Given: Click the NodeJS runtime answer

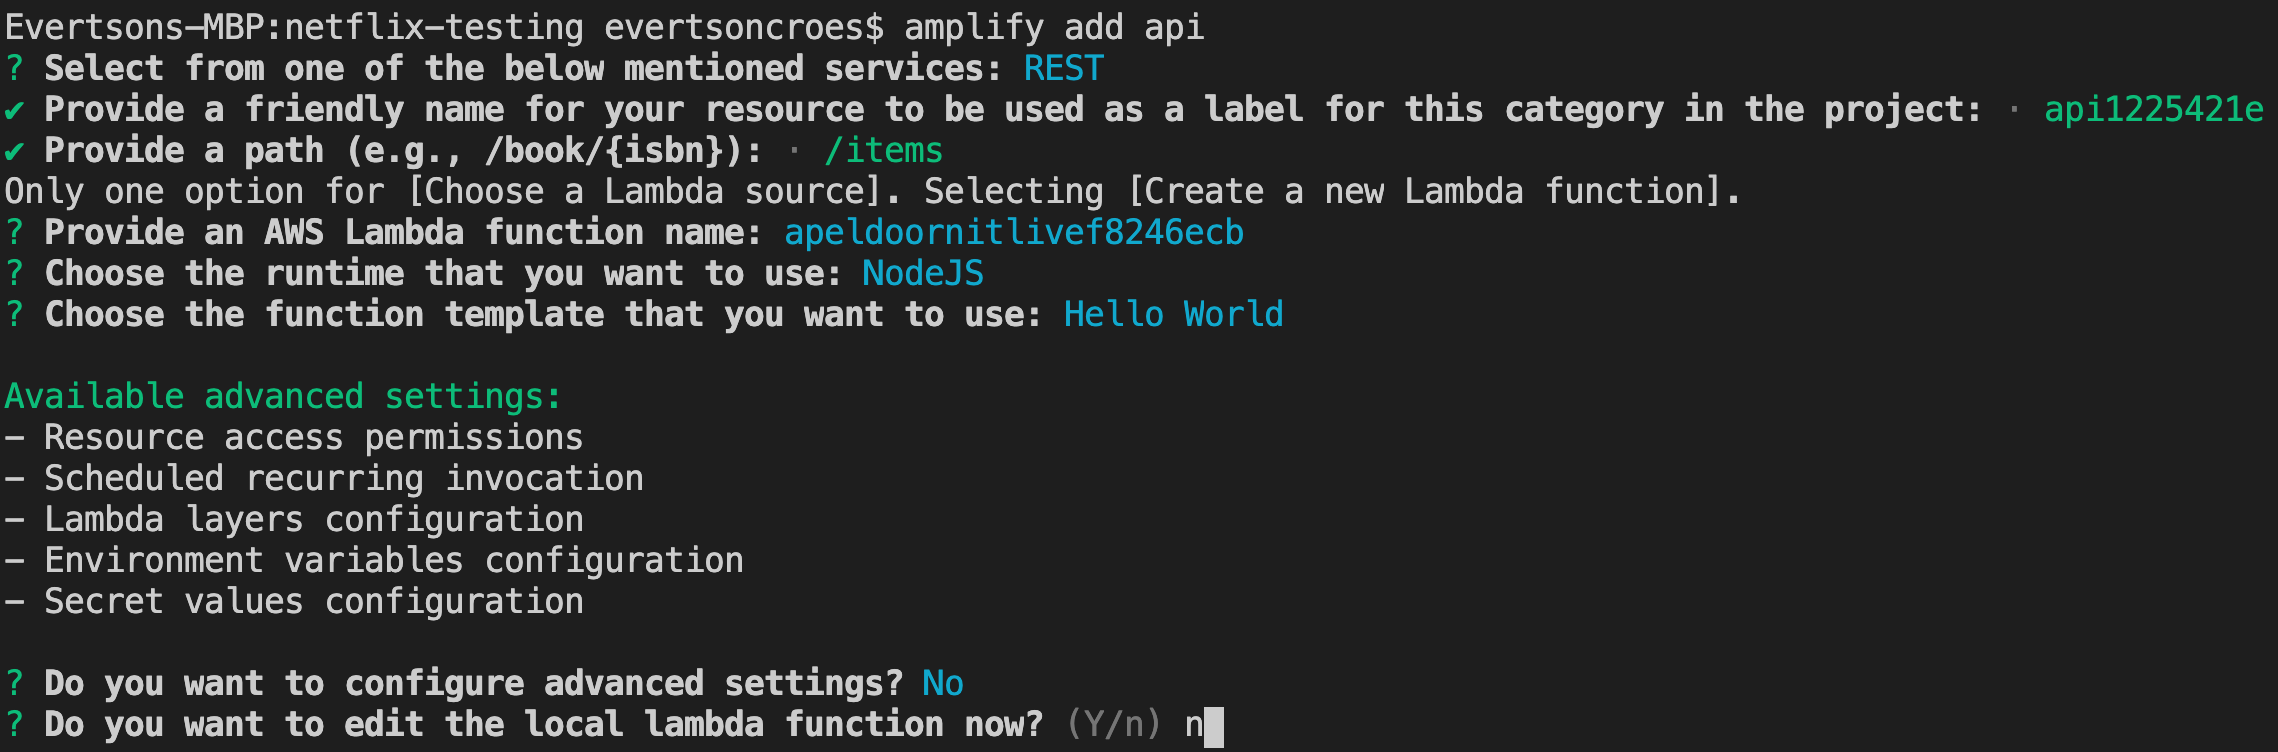Looking at the screenshot, I should click(x=923, y=274).
